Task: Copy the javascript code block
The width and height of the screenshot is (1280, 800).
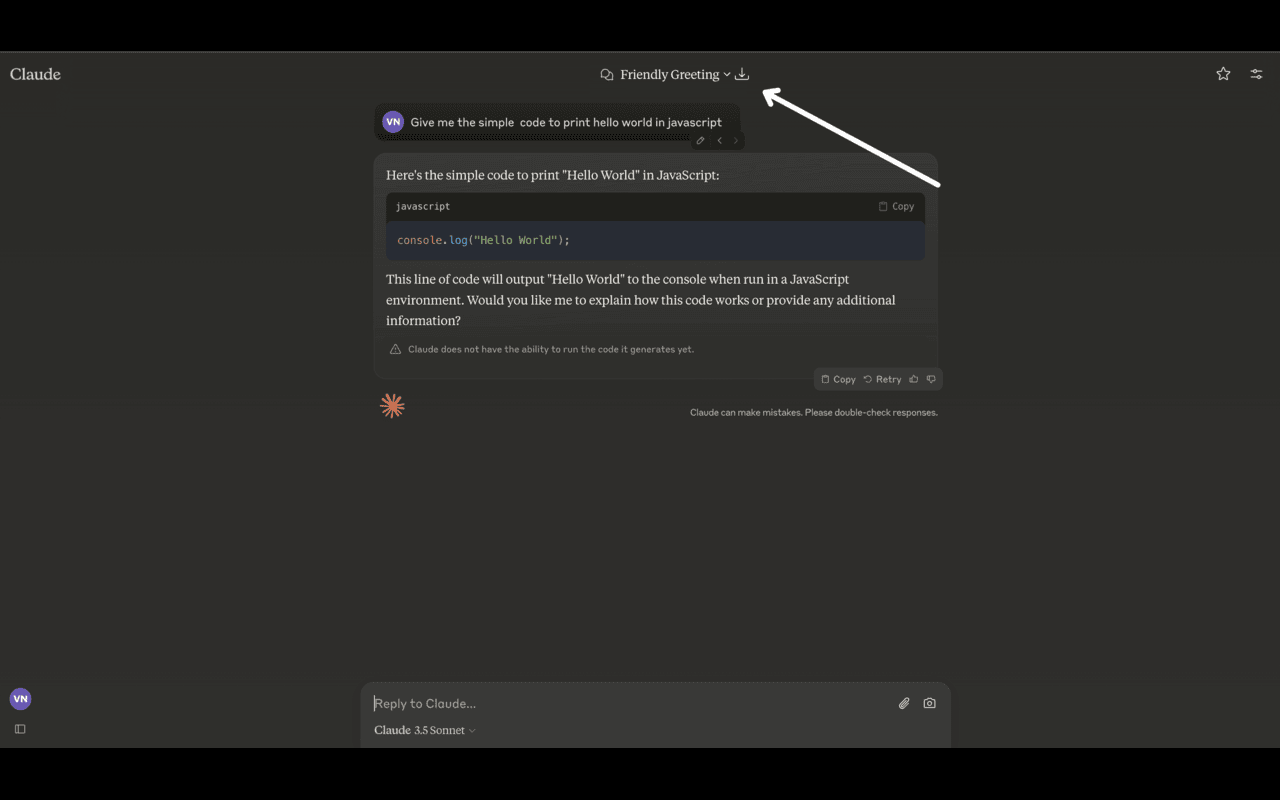Action: (x=896, y=206)
